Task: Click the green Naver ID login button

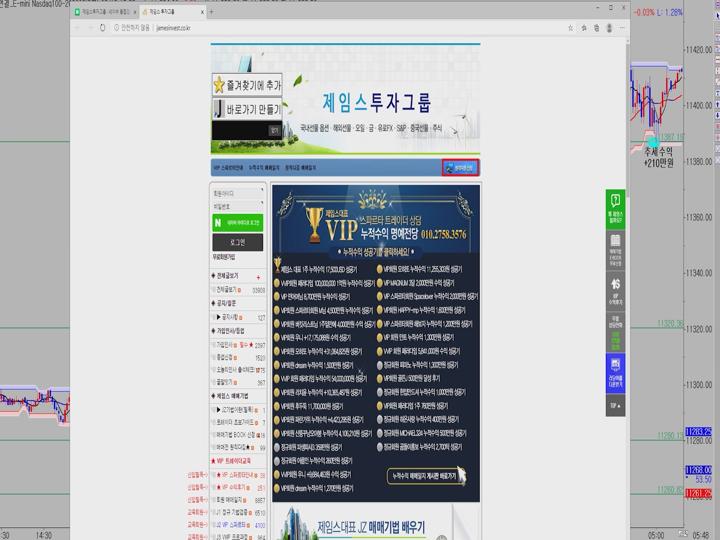Action: point(238,223)
